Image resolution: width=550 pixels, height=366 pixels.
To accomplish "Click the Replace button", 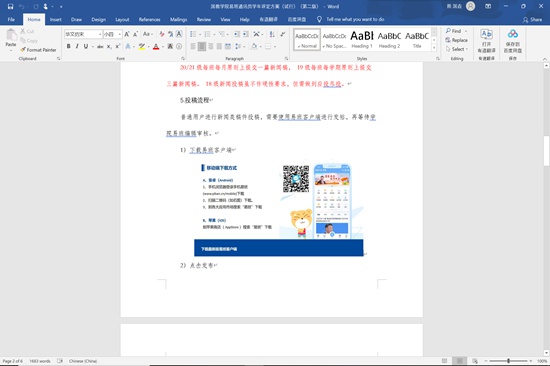I will (457, 40).
